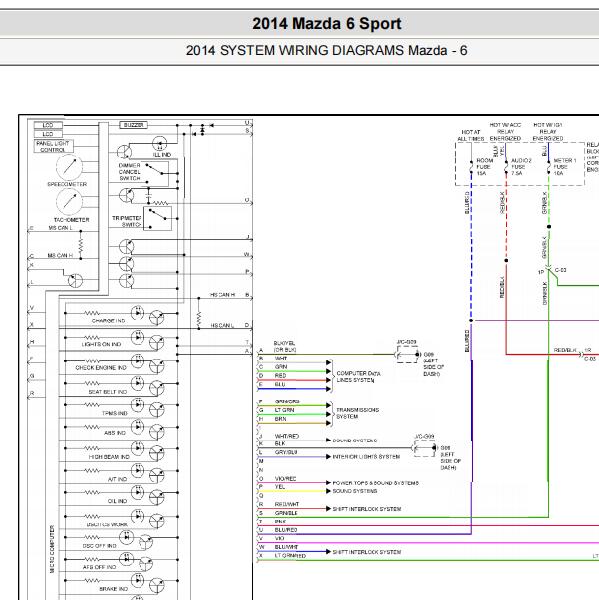Click the PNK wire label
Screen dimensions: 599x600
pyautogui.click(x=280, y=522)
